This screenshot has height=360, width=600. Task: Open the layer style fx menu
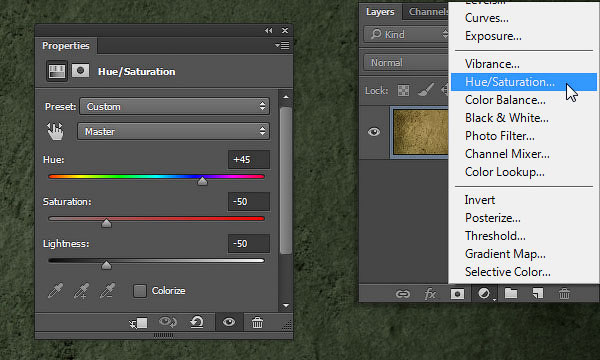[x=430, y=294]
